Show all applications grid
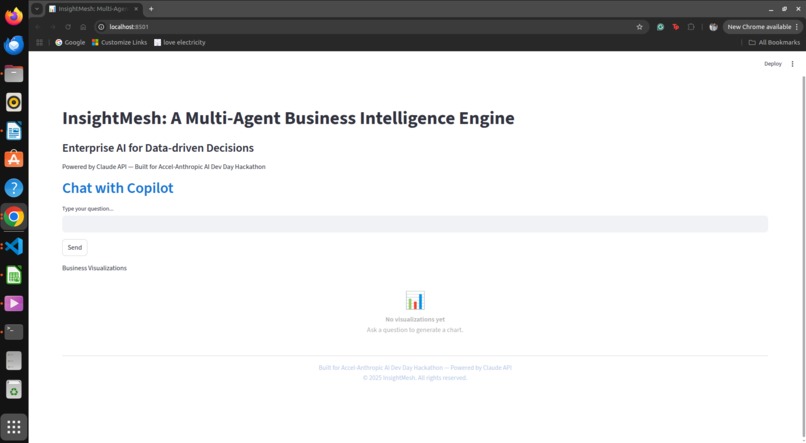Screen dimensions: 806x443 click(x=14, y=427)
